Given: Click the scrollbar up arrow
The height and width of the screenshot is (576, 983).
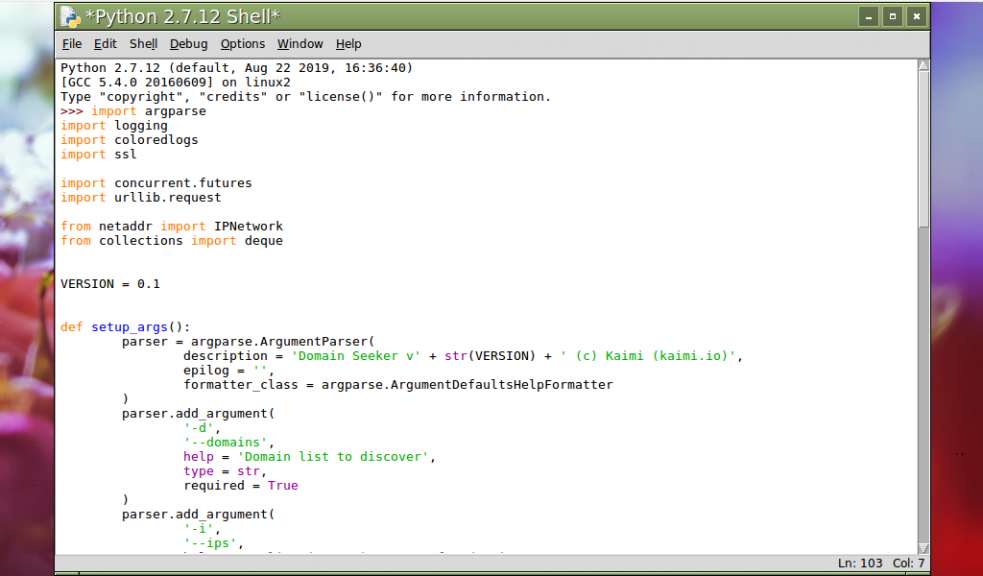Looking at the screenshot, I should (x=923, y=66).
